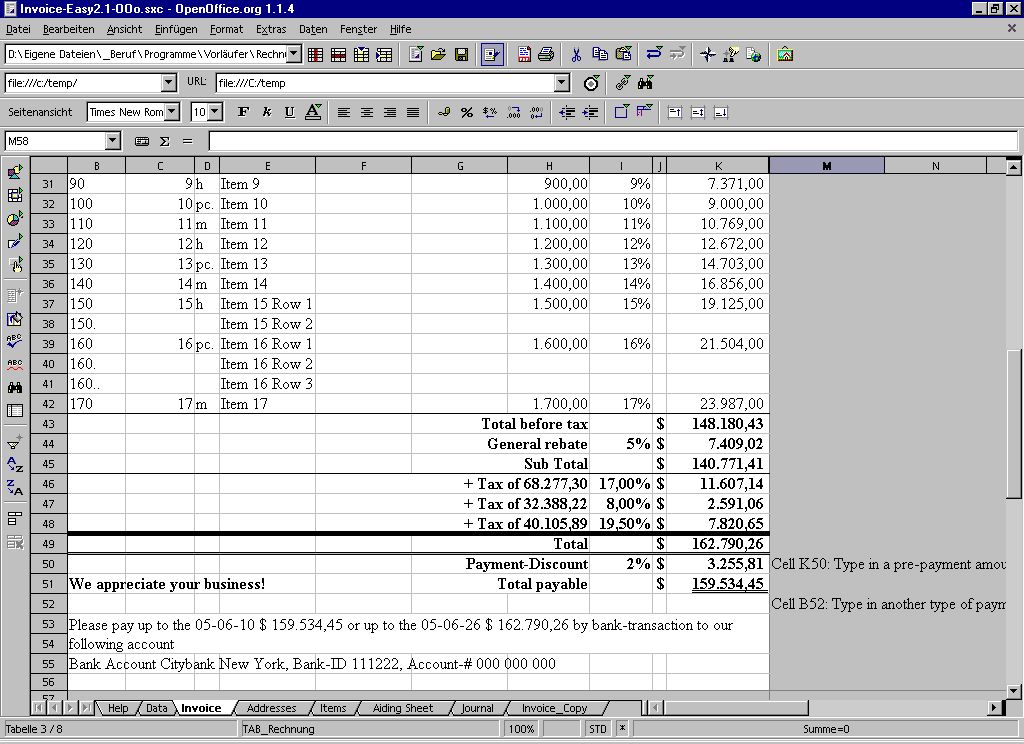Click the URL input field
This screenshot has width=1024, height=744.
[x=385, y=83]
